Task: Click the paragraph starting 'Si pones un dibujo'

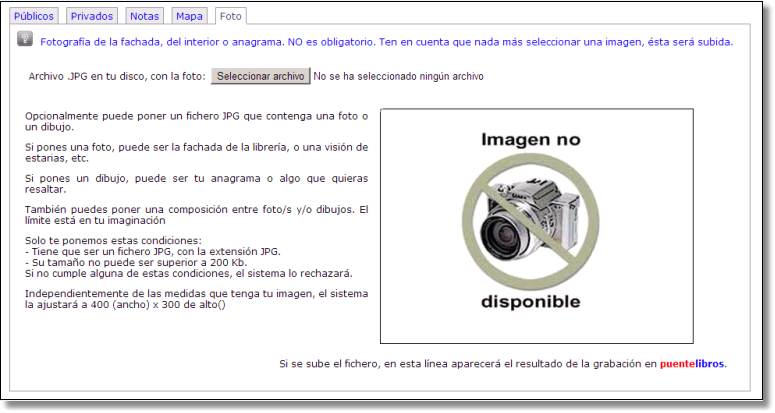Action: point(196,184)
